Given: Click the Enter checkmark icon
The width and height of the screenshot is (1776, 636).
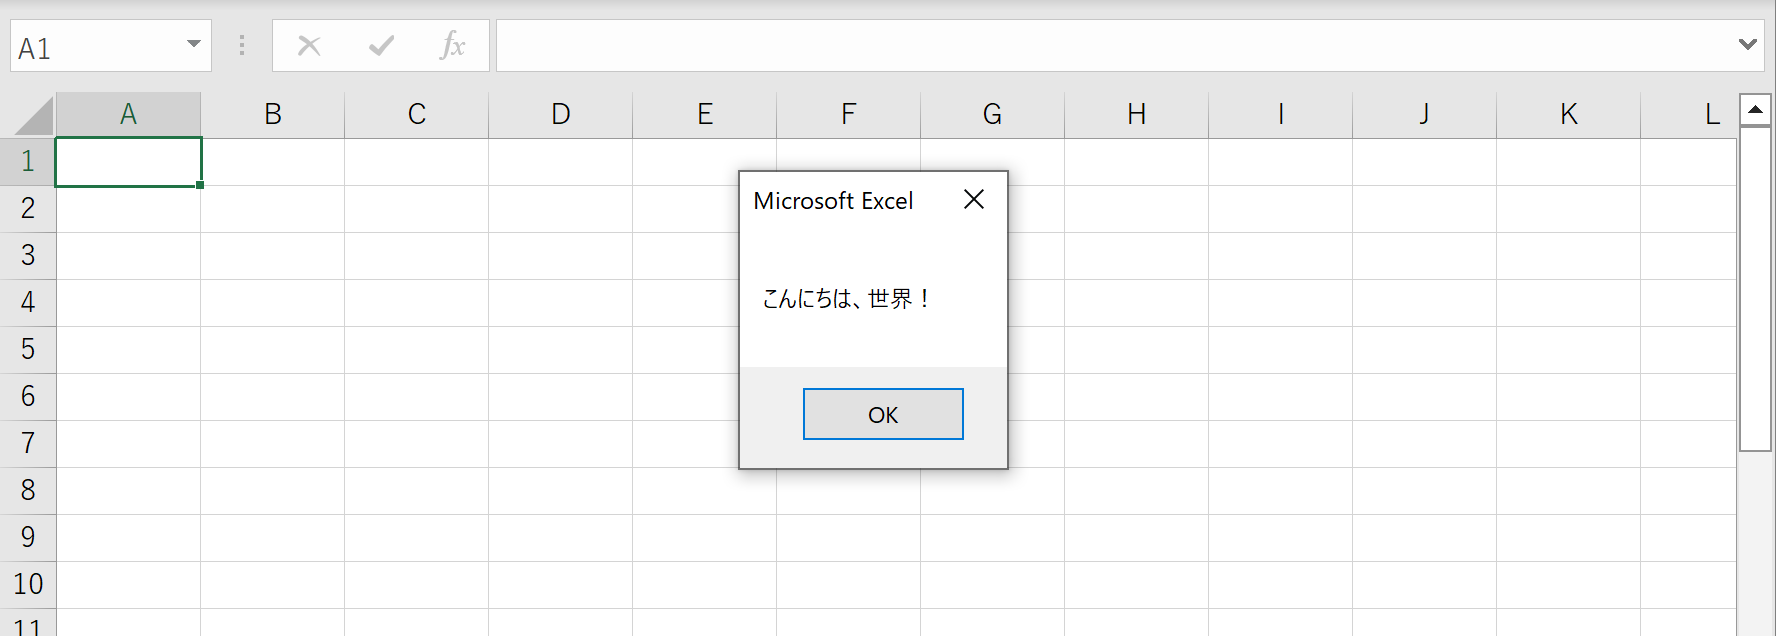Looking at the screenshot, I should point(381,46).
